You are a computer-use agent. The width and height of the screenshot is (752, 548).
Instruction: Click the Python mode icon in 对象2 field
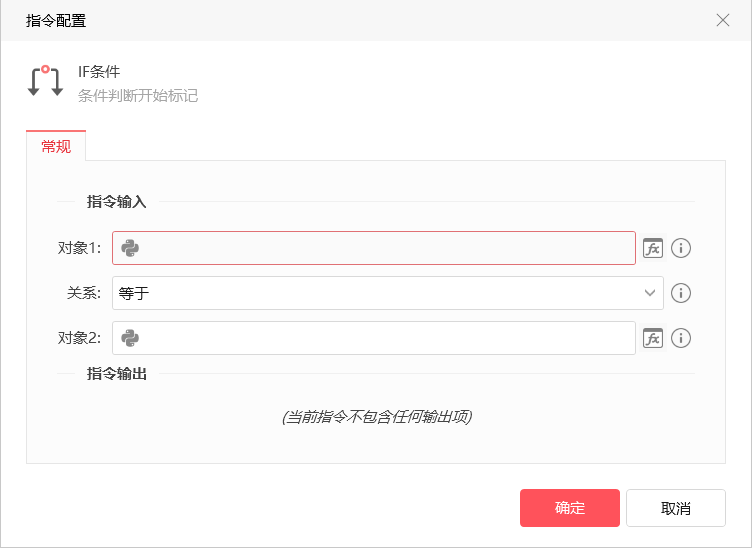coord(130,338)
